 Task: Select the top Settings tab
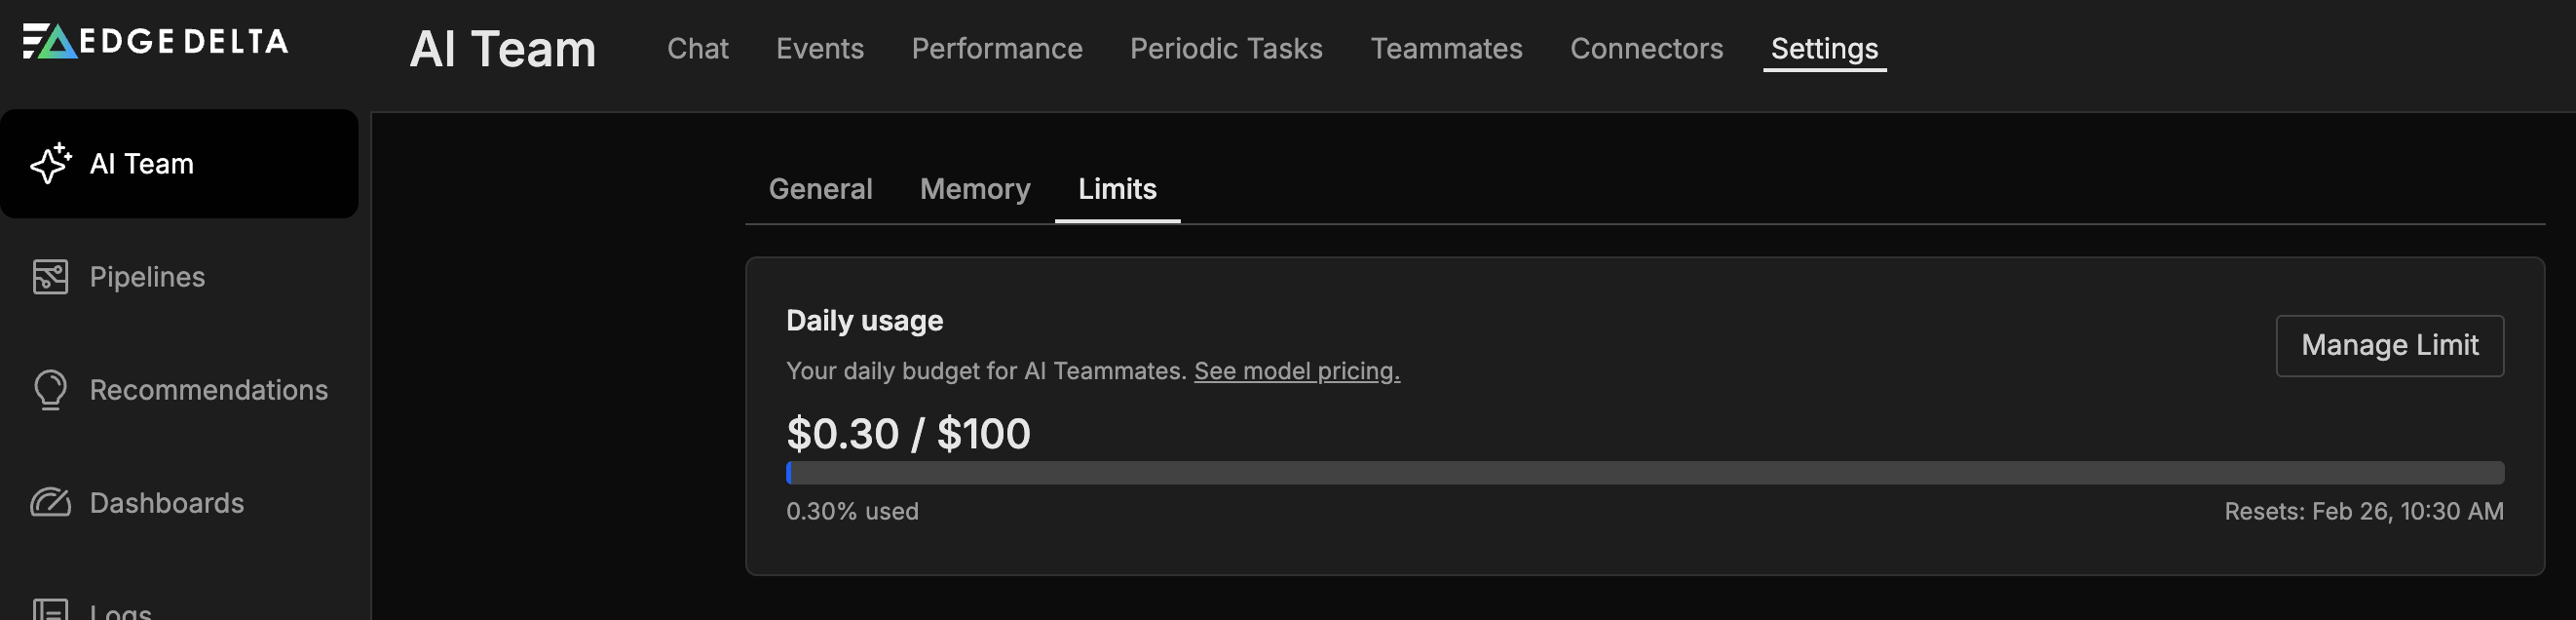[1824, 48]
